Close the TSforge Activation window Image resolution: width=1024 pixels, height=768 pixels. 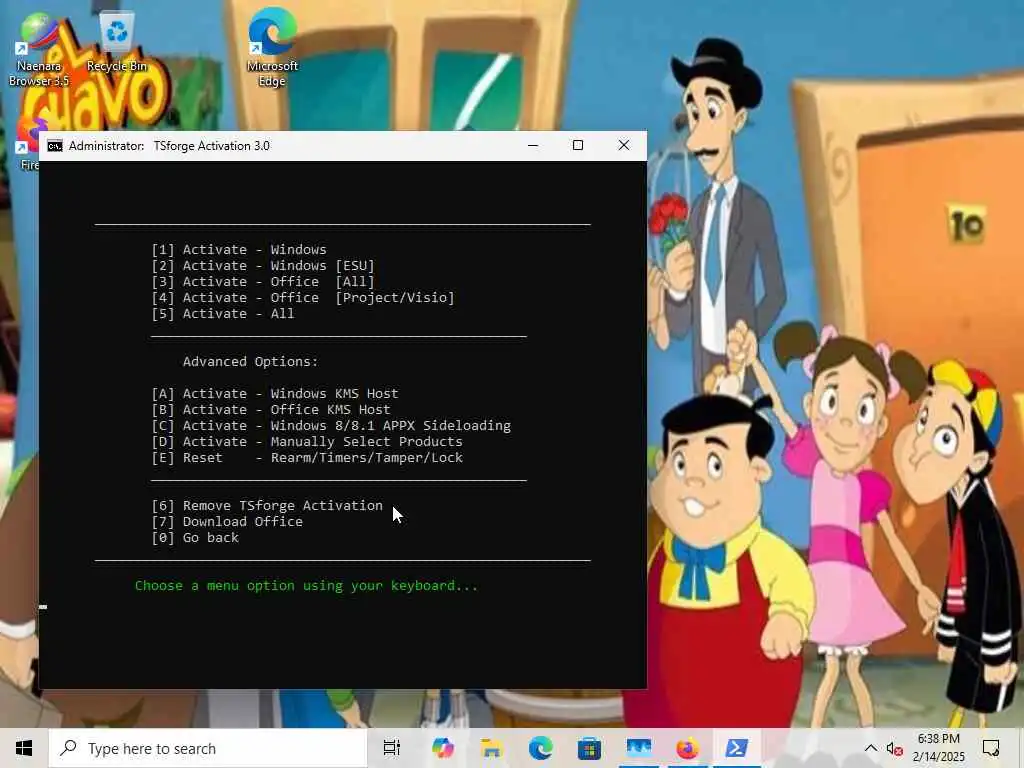coord(624,146)
